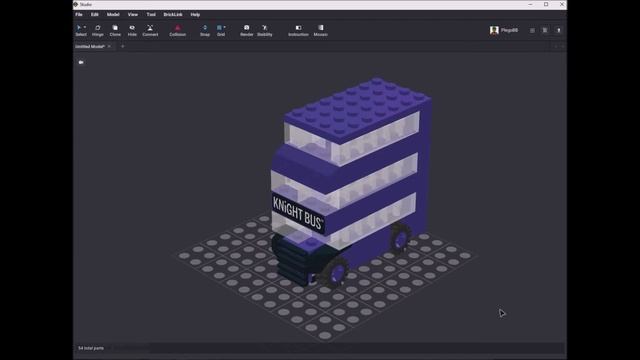This screenshot has width=640, height=360.
Task: Select the black front grille brick
Action: point(293,261)
